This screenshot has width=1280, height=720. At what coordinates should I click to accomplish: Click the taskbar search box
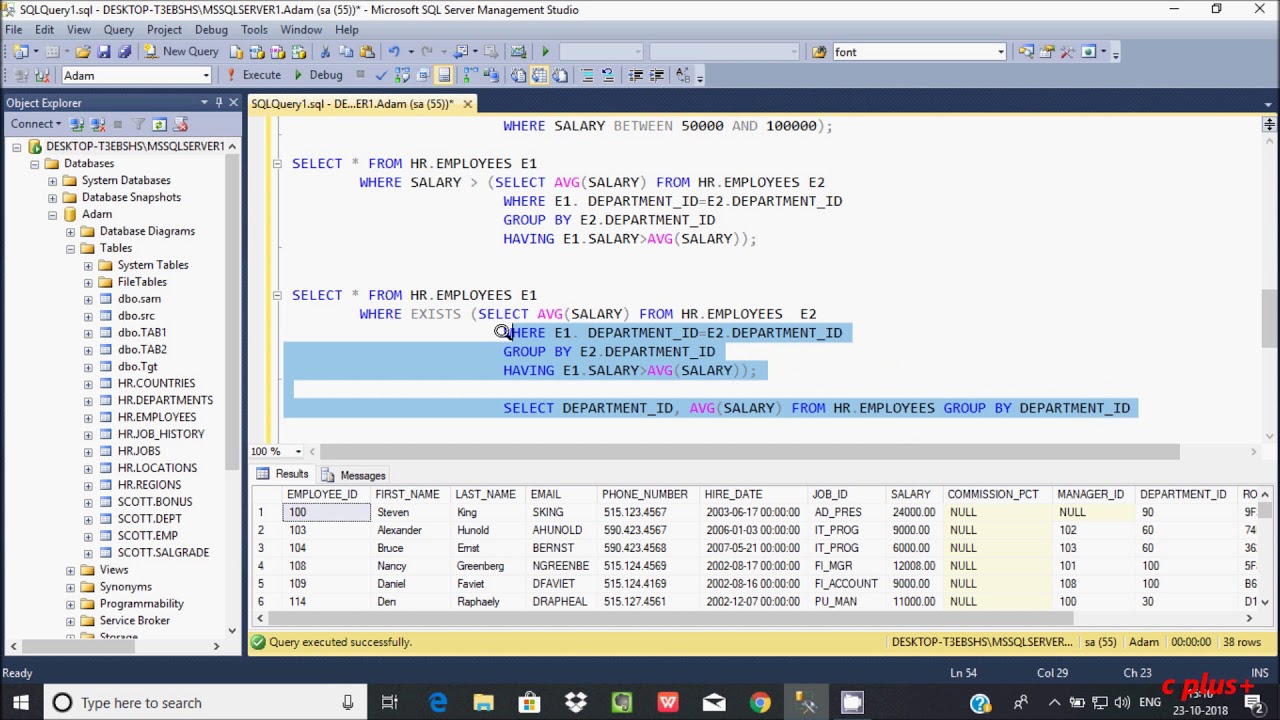204,703
